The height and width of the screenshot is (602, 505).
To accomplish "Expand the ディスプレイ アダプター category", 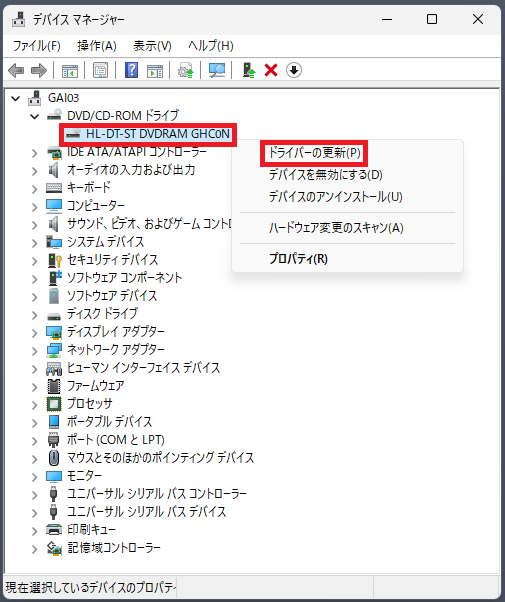I will click(x=35, y=333).
